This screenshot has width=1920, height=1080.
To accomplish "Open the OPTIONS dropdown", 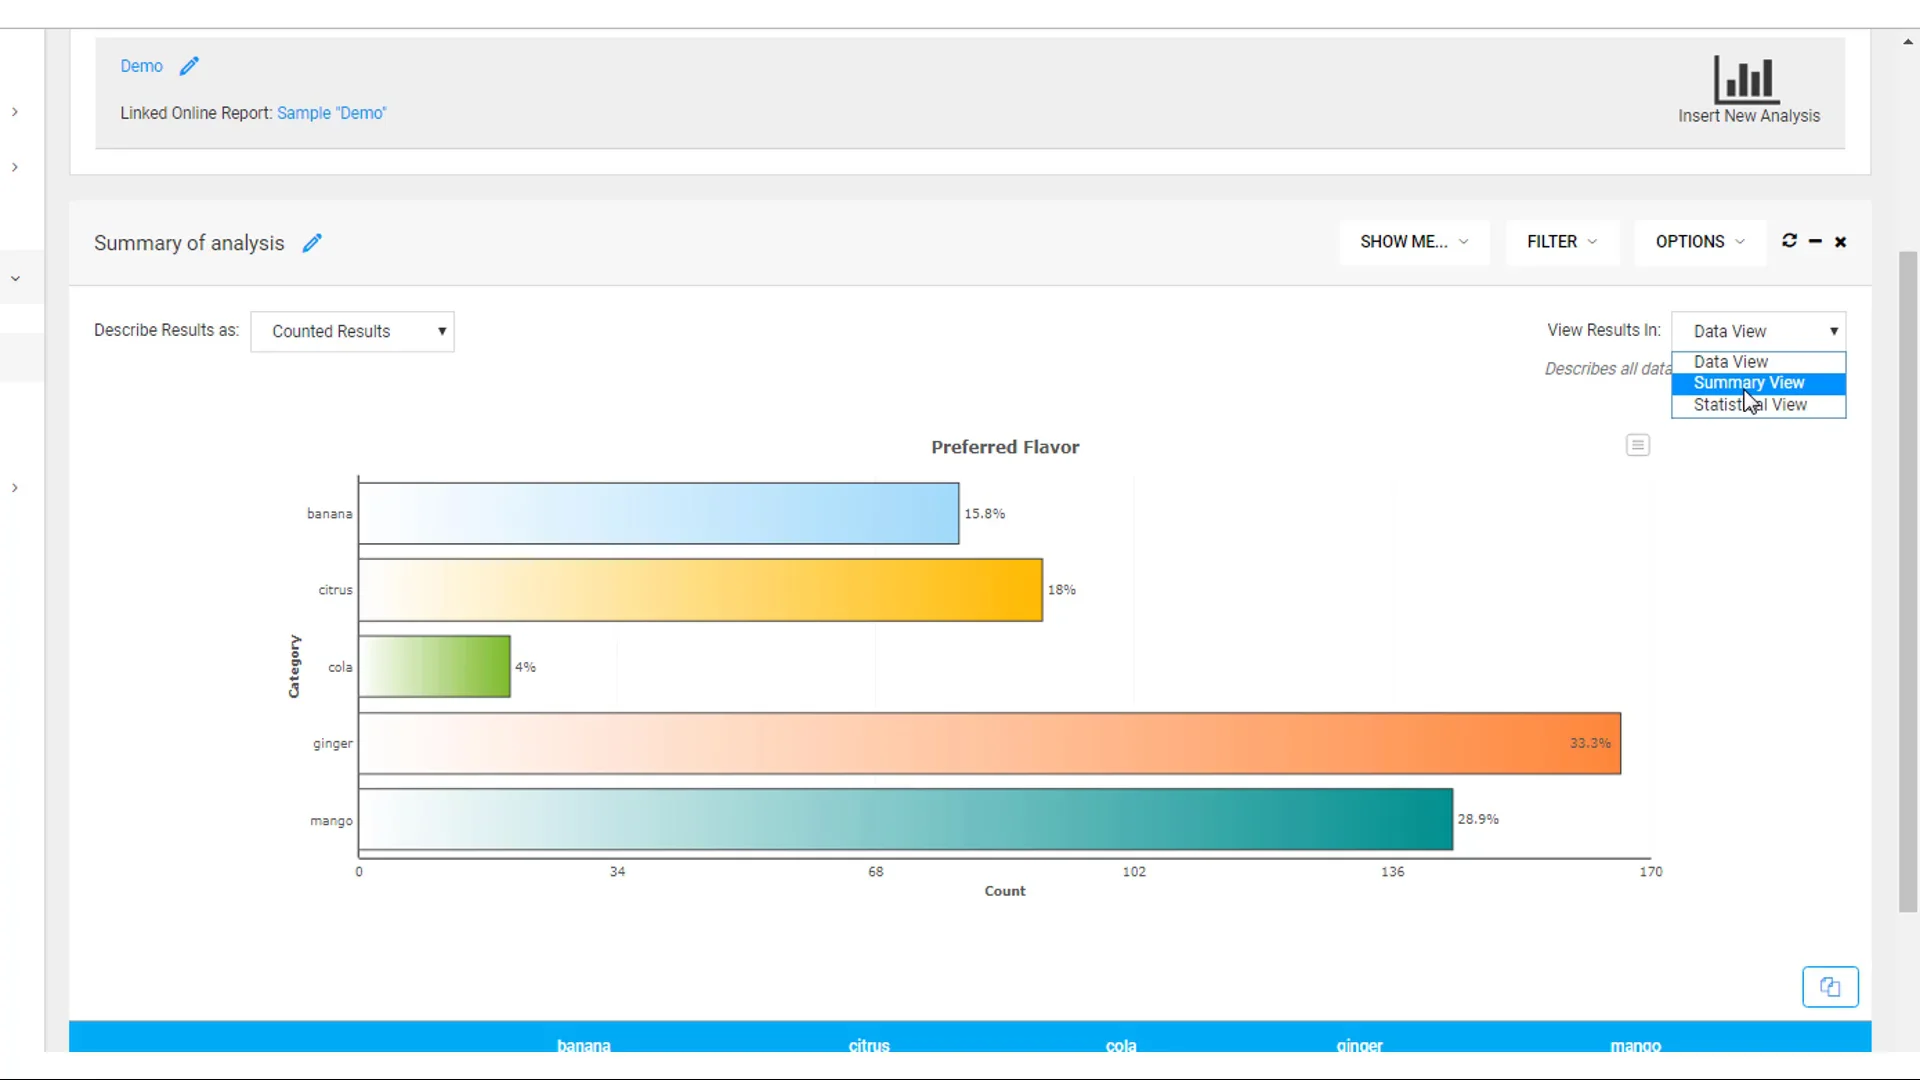I will coord(1700,242).
